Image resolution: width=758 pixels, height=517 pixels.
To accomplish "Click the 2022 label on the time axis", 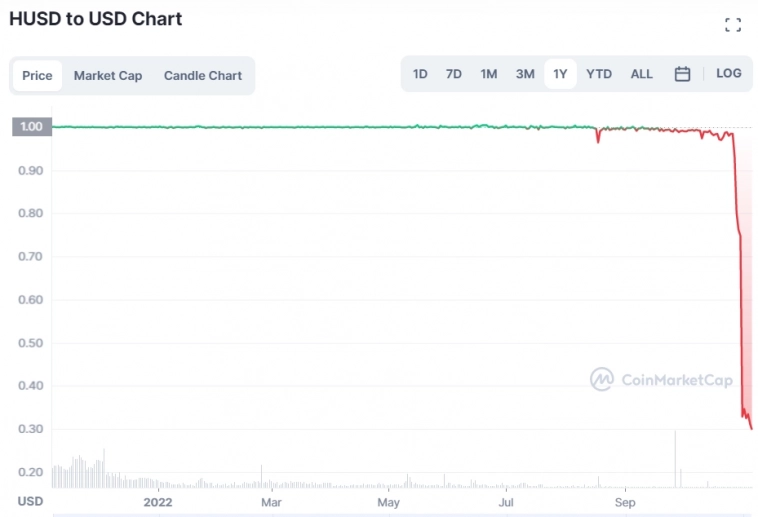I will [x=158, y=501].
